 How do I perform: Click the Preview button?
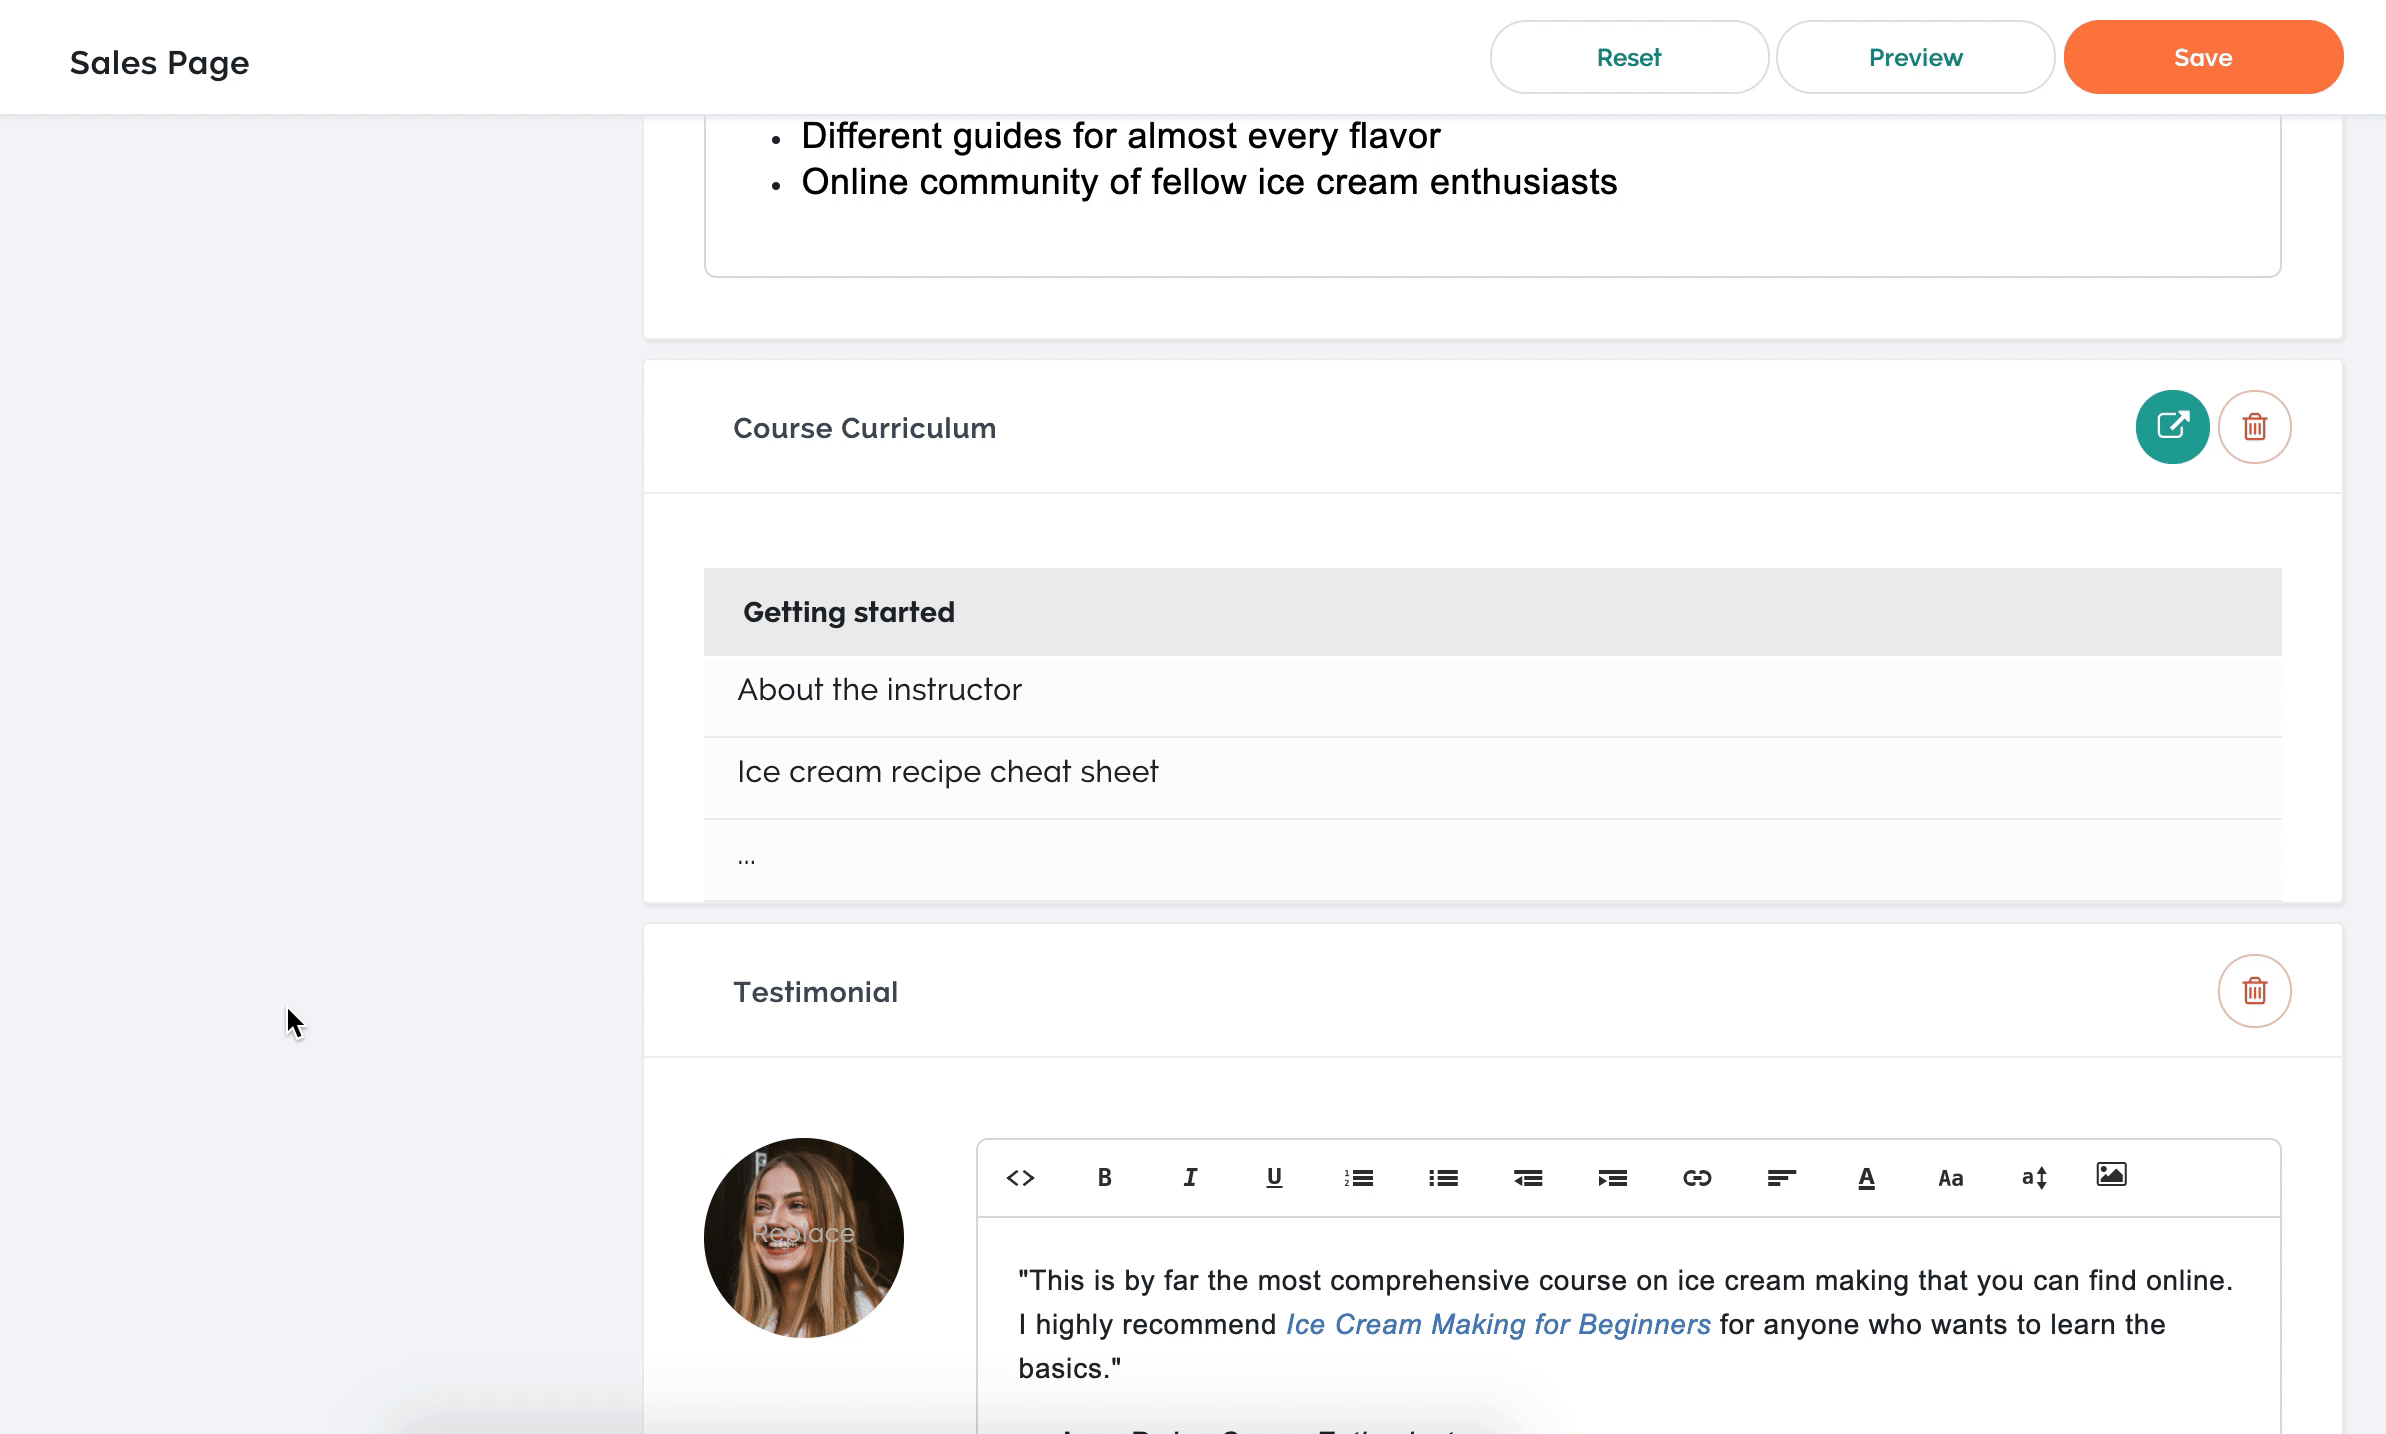pos(1915,57)
